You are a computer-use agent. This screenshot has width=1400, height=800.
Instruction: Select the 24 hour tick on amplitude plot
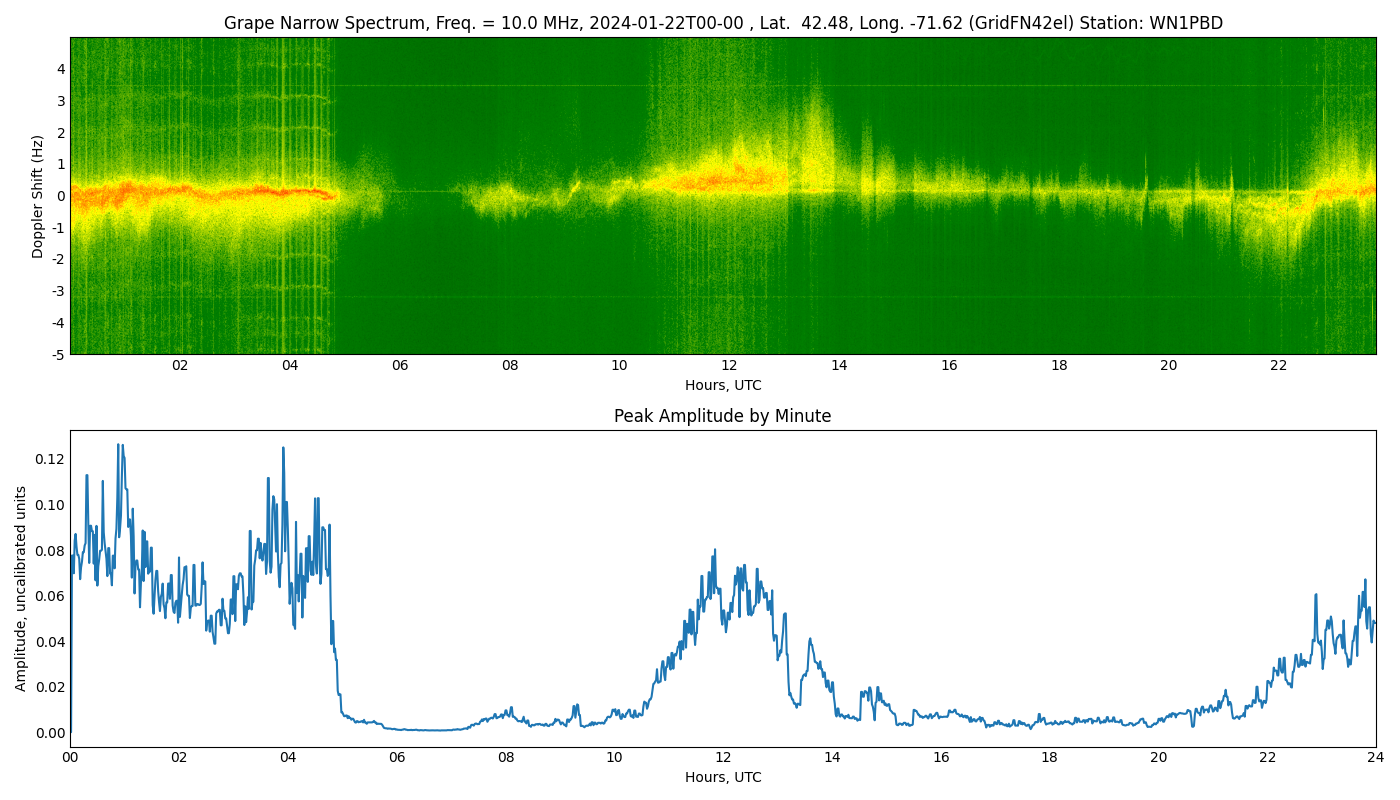tap(1376, 757)
